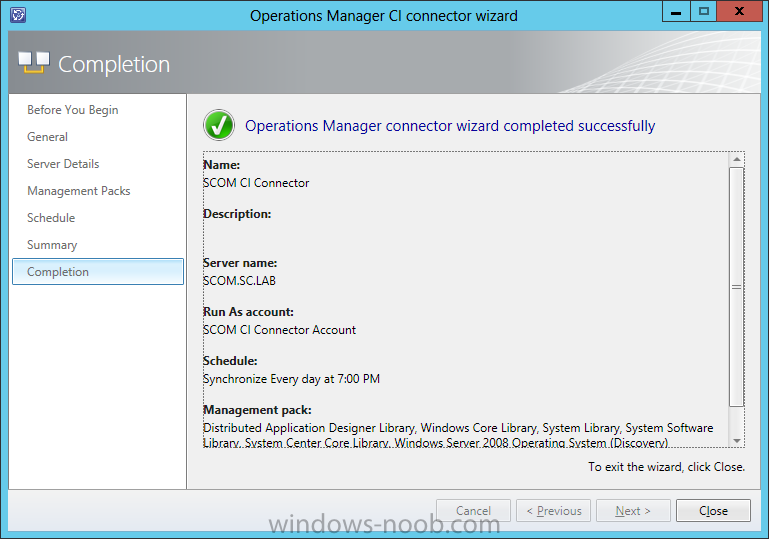This screenshot has width=769, height=539.
Task: Open the Schedule step
Action: click(x=51, y=218)
